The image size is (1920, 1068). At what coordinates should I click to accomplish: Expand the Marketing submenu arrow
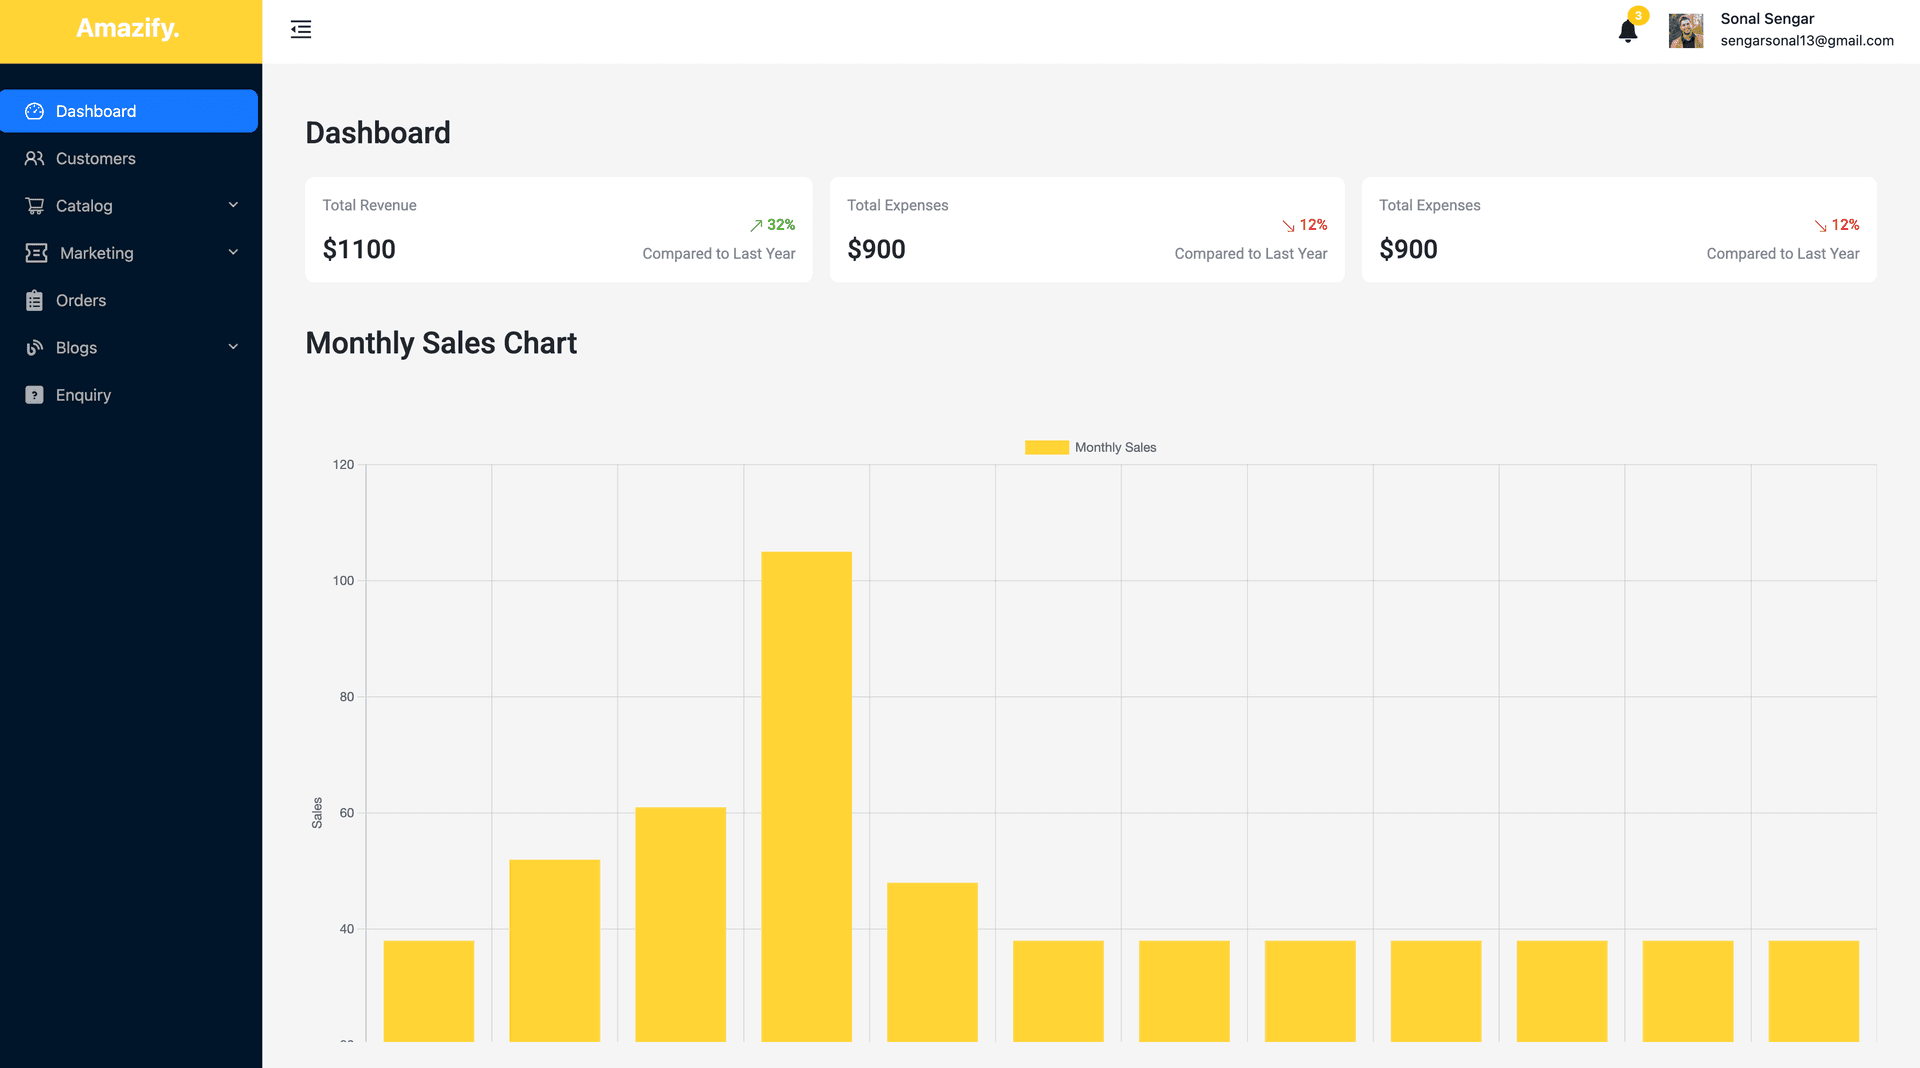pos(233,252)
